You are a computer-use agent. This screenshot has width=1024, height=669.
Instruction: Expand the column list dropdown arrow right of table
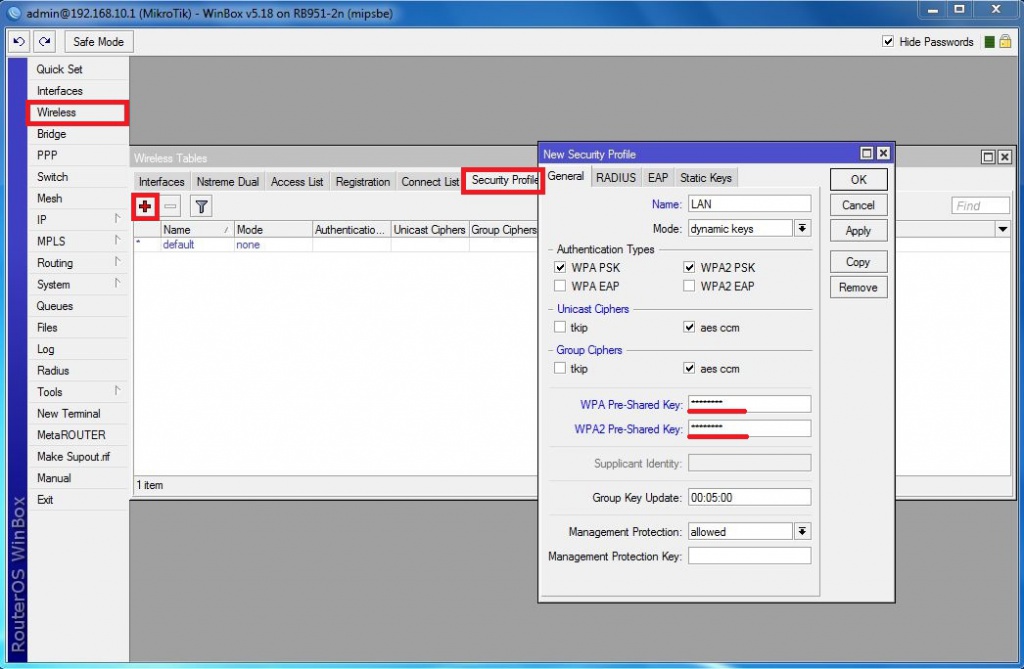click(x=1003, y=230)
